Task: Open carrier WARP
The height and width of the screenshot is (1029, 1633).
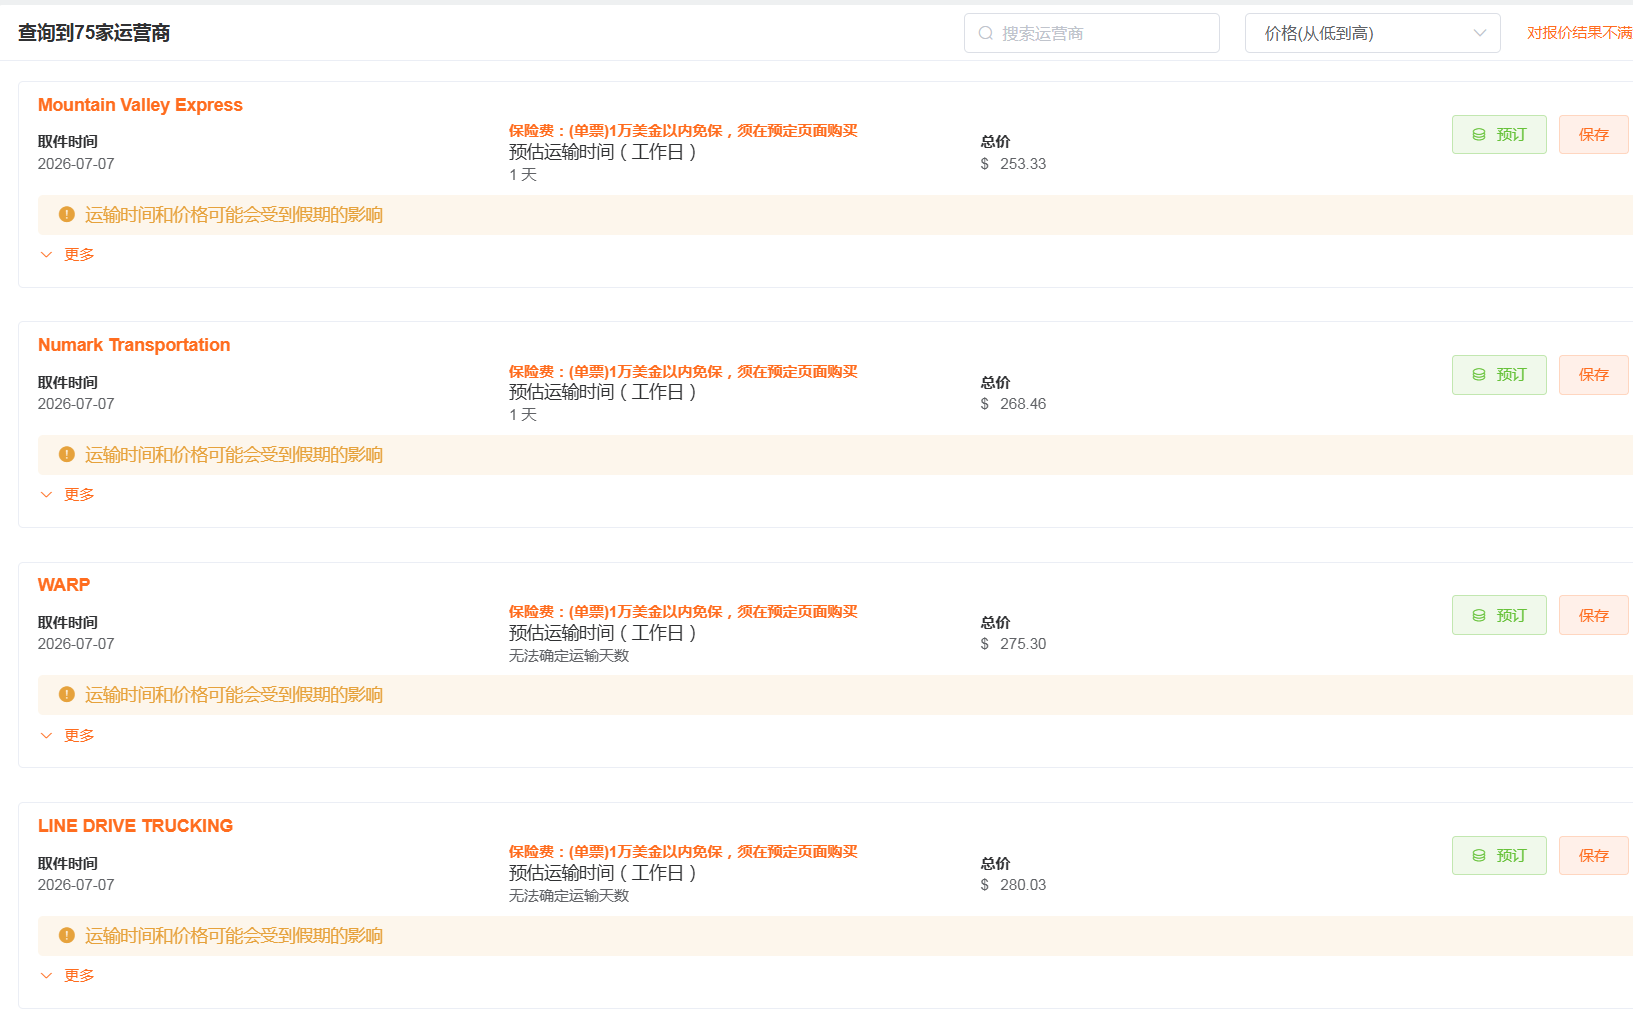Action: (64, 585)
